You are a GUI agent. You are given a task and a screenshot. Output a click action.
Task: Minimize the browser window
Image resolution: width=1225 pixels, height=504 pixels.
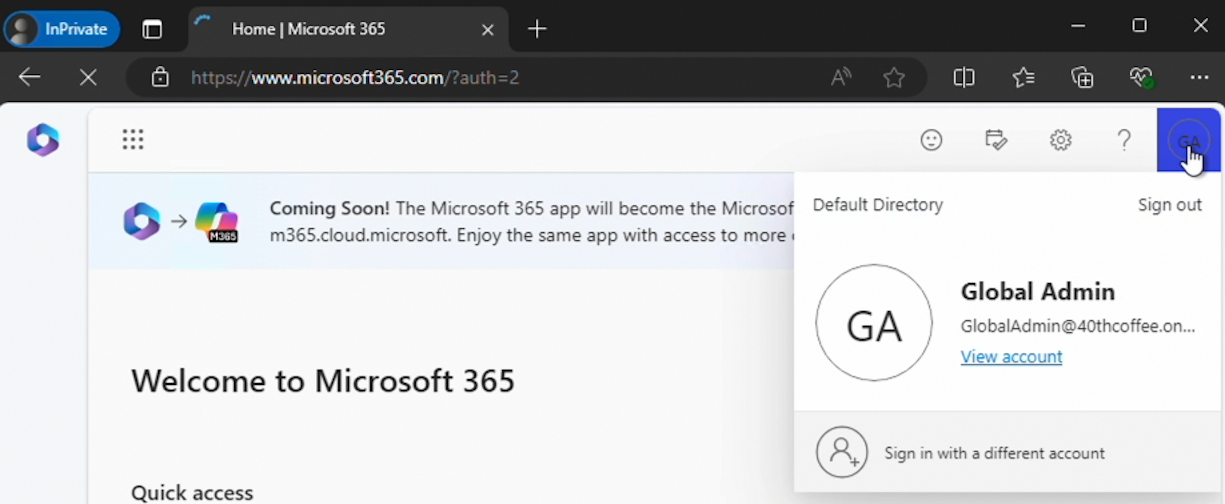1078,26
